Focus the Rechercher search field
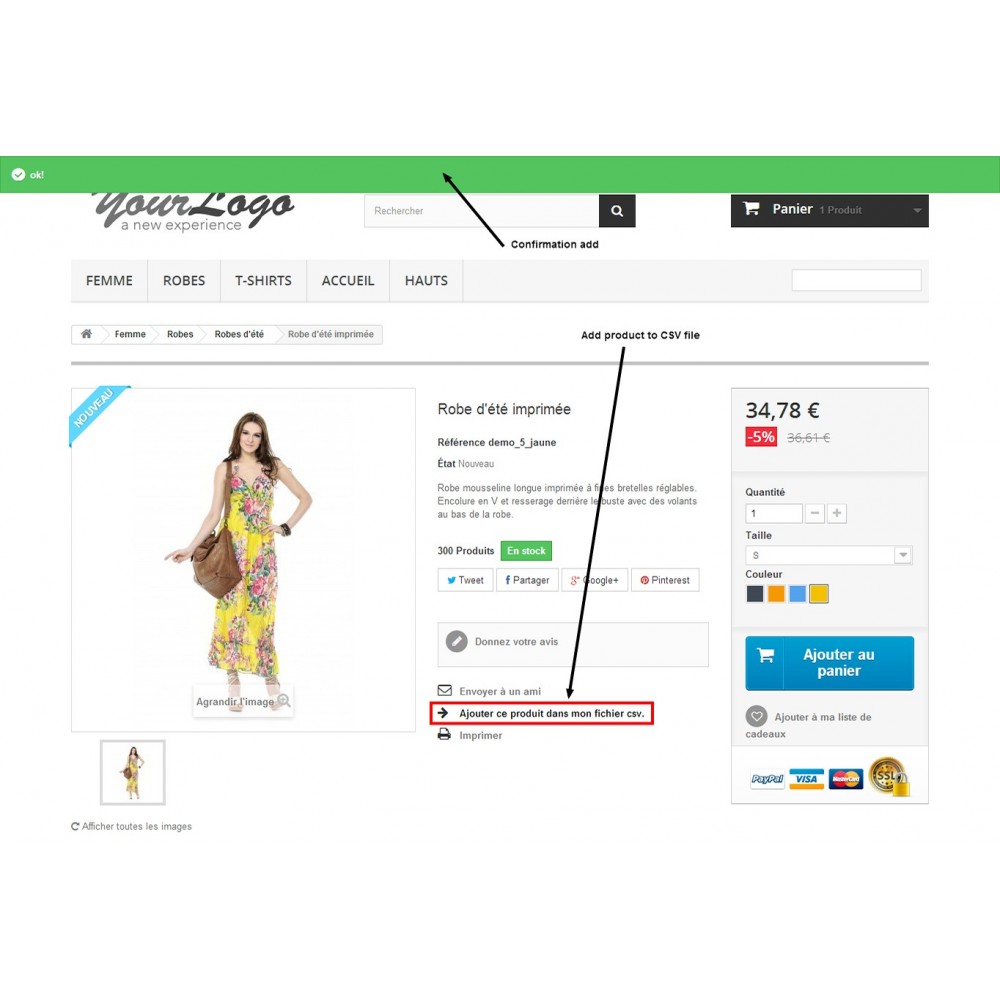 pyautogui.click(x=482, y=210)
